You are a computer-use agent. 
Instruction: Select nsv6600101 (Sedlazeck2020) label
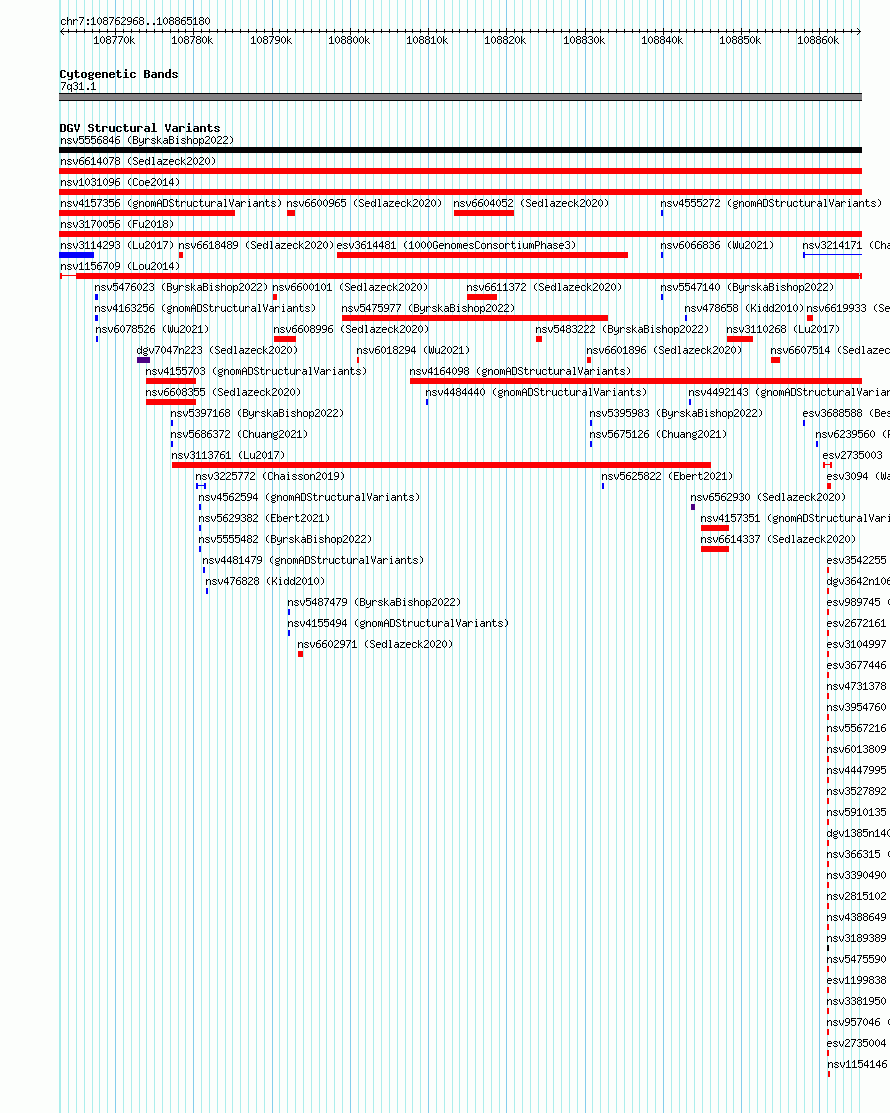(x=350, y=287)
